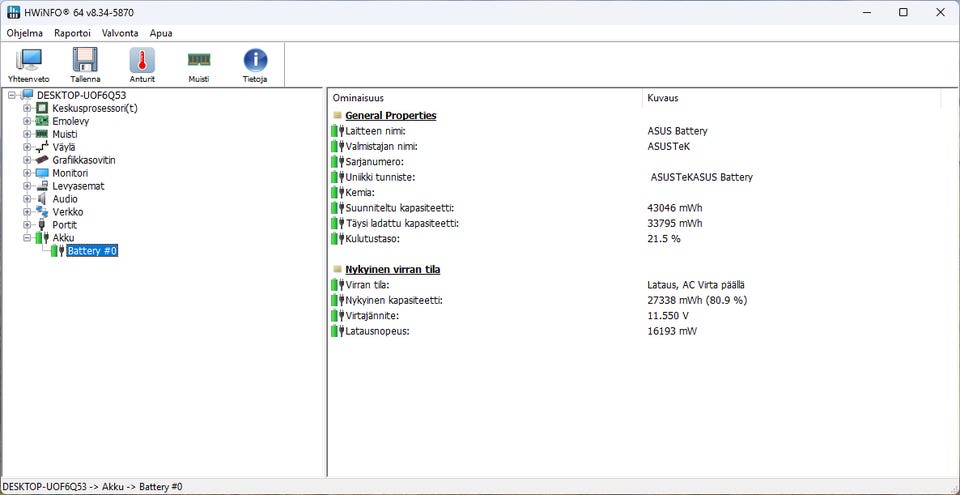This screenshot has width=960, height=495.
Task: Select the Levyasemat tree label
Action: (x=78, y=186)
